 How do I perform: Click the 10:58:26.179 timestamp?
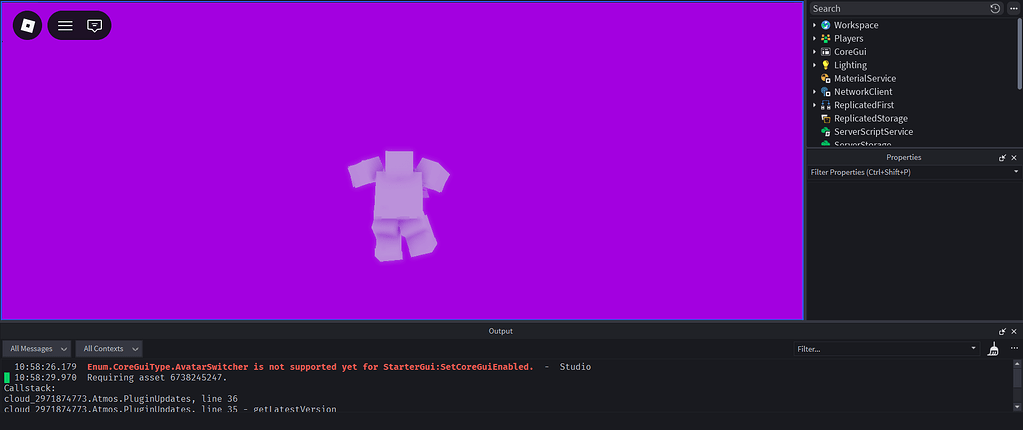click(45, 367)
